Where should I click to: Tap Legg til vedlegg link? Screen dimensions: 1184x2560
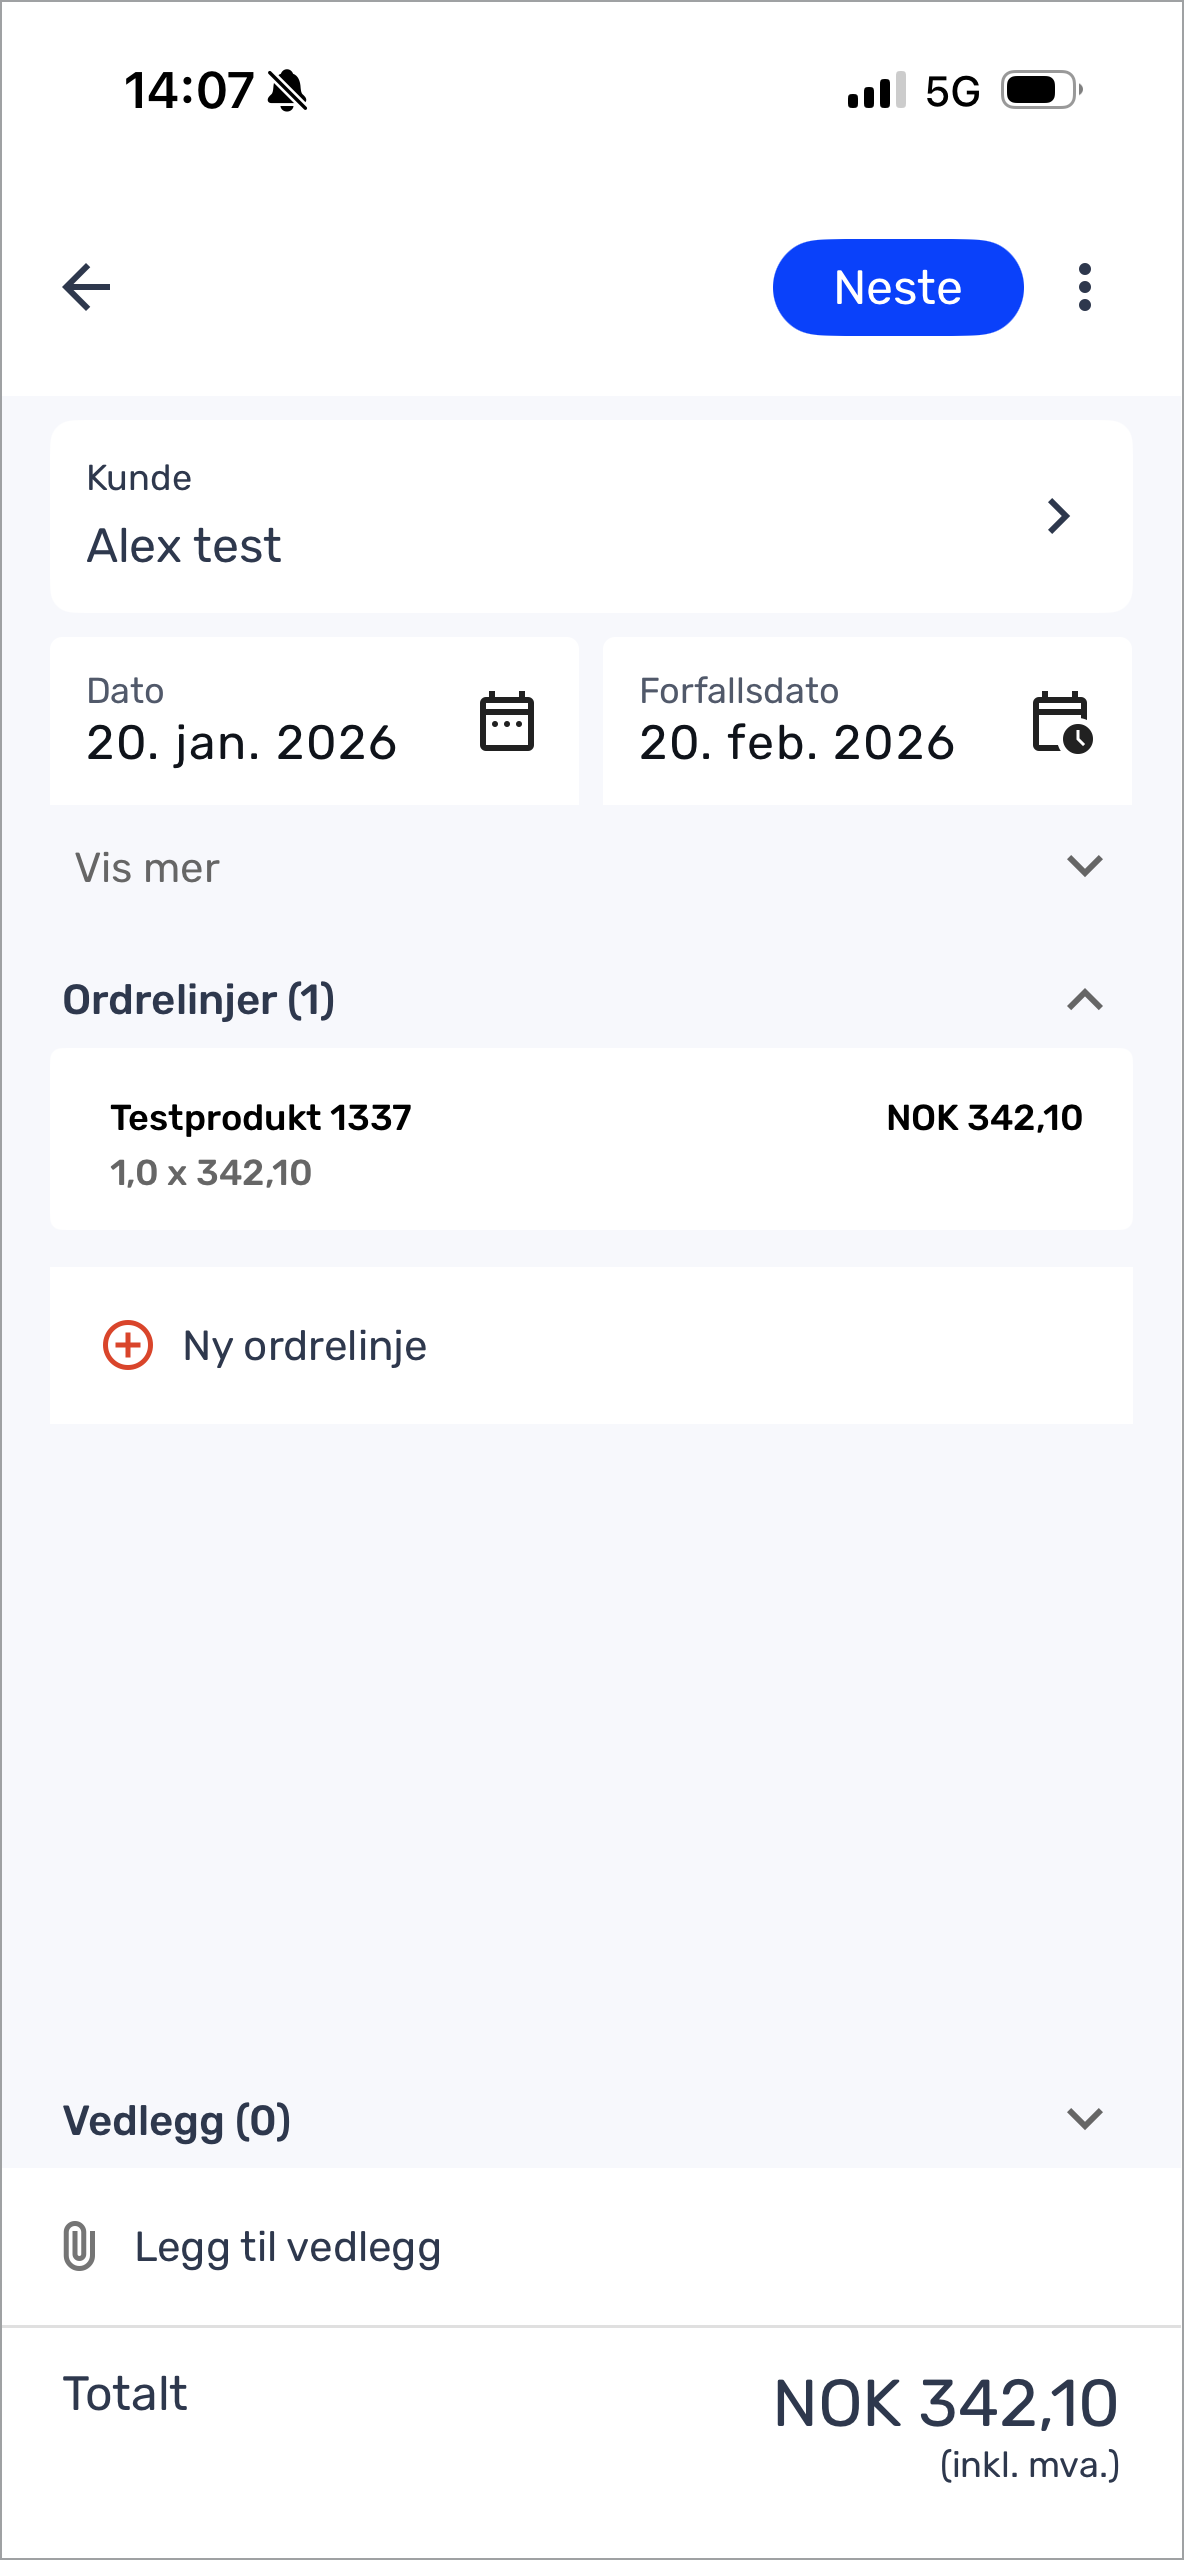(x=288, y=2247)
